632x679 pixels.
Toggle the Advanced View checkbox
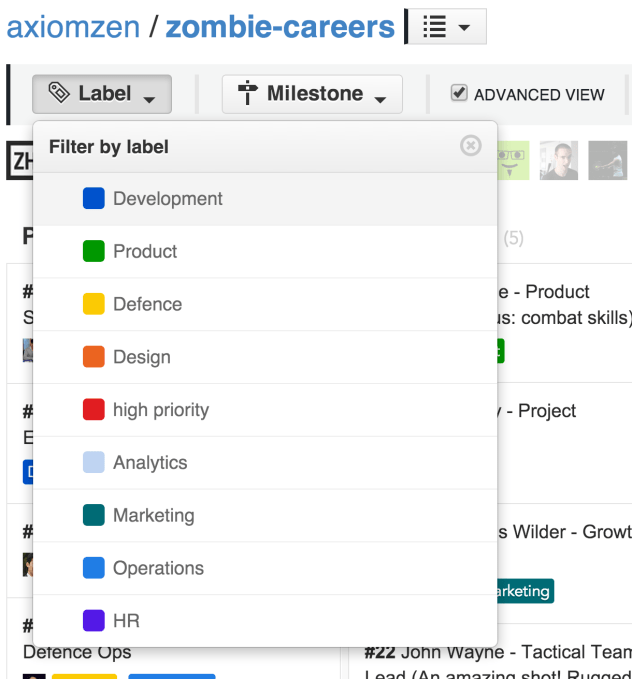coord(459,93)
